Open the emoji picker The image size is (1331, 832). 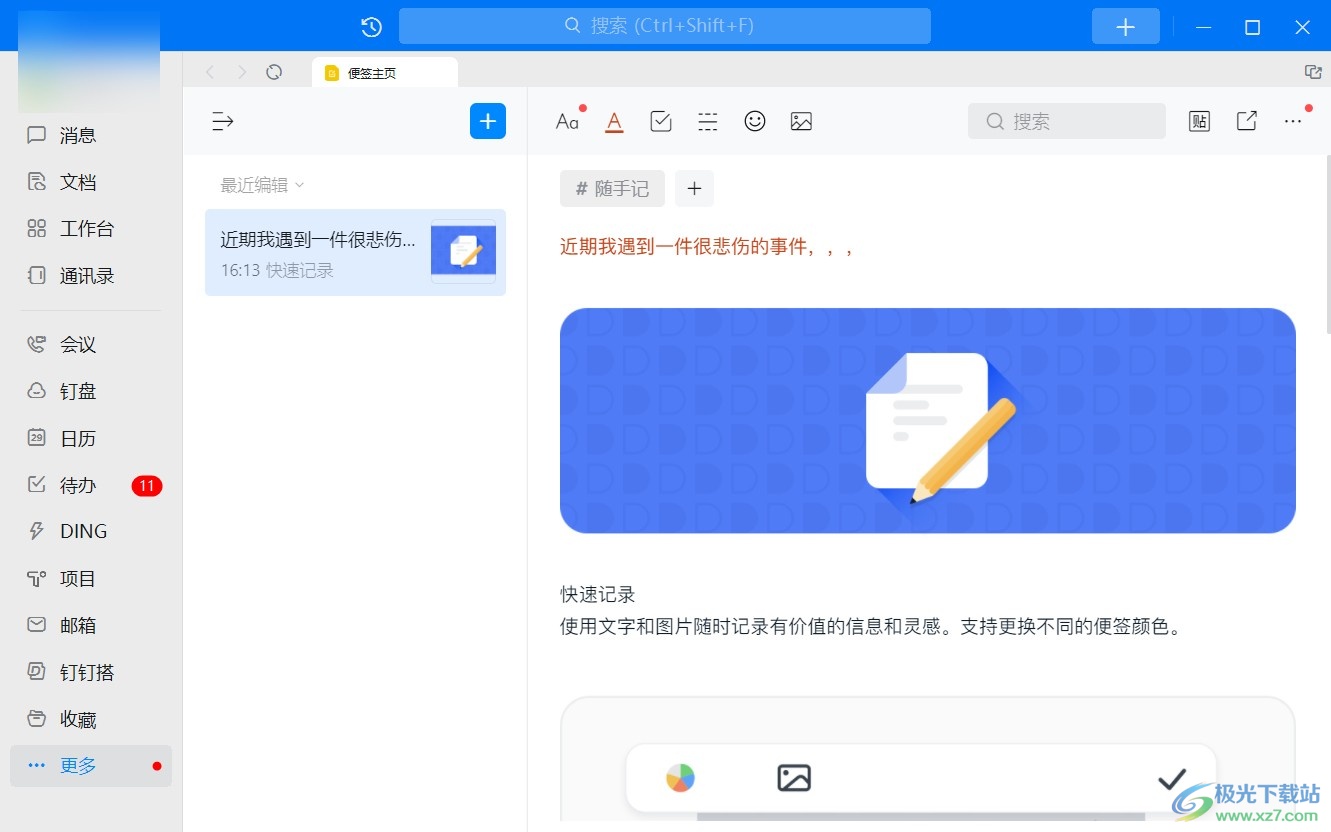point(755,121)
